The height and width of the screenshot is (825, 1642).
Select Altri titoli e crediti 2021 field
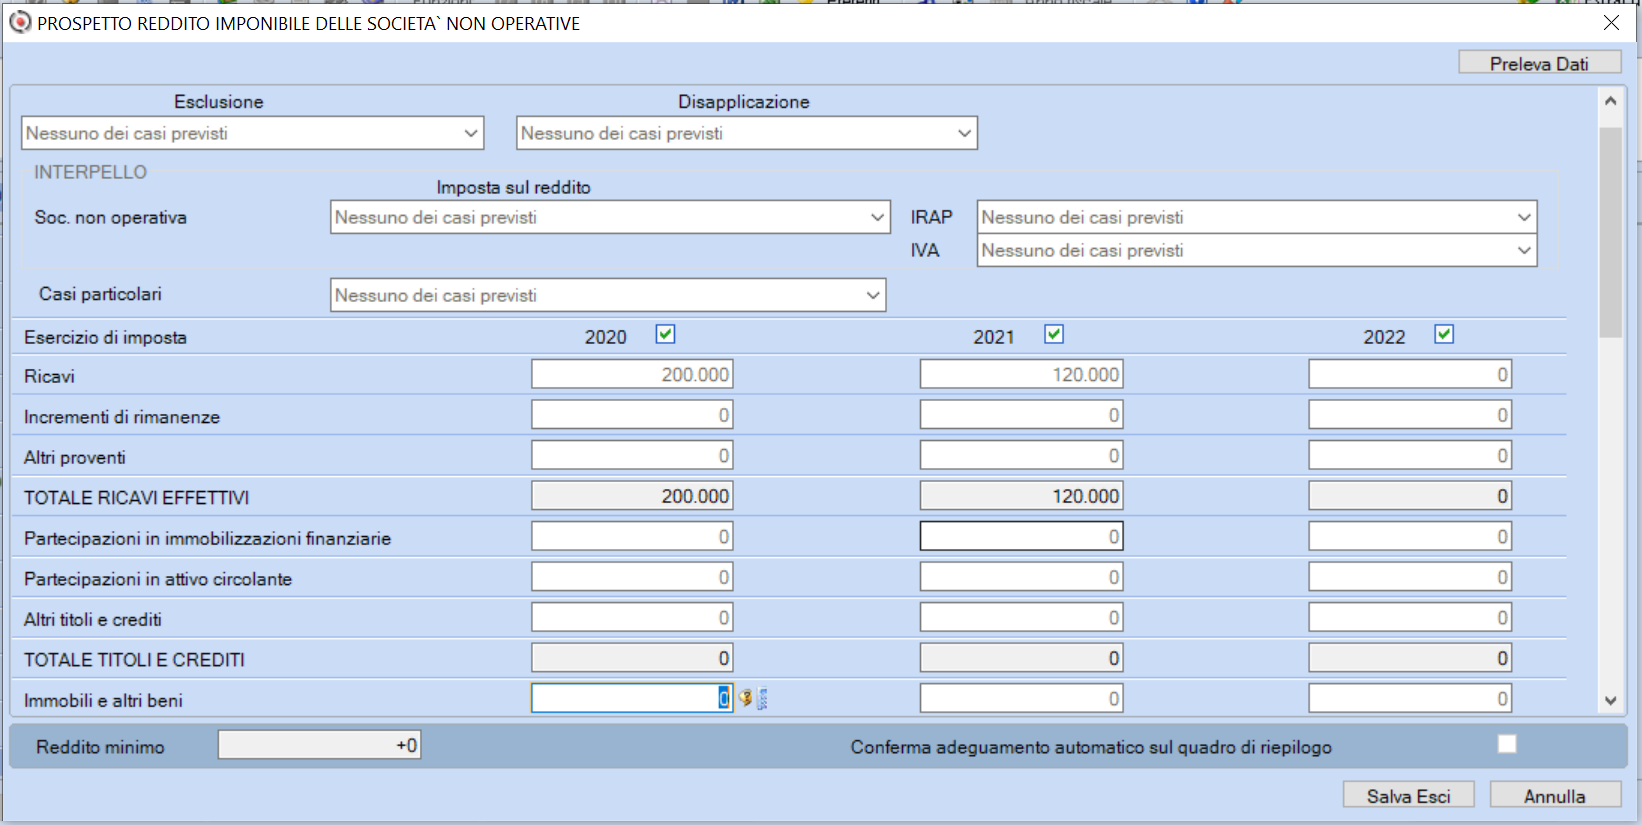click(x=1021, y=617)
